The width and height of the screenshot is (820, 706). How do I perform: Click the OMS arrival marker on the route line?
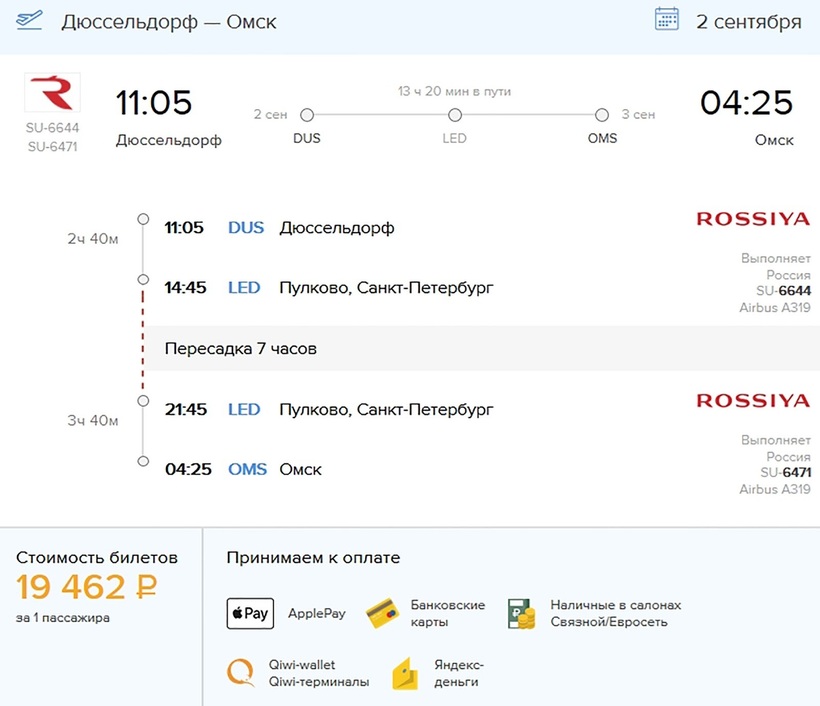pyautogui.click(x=602, y=115)
